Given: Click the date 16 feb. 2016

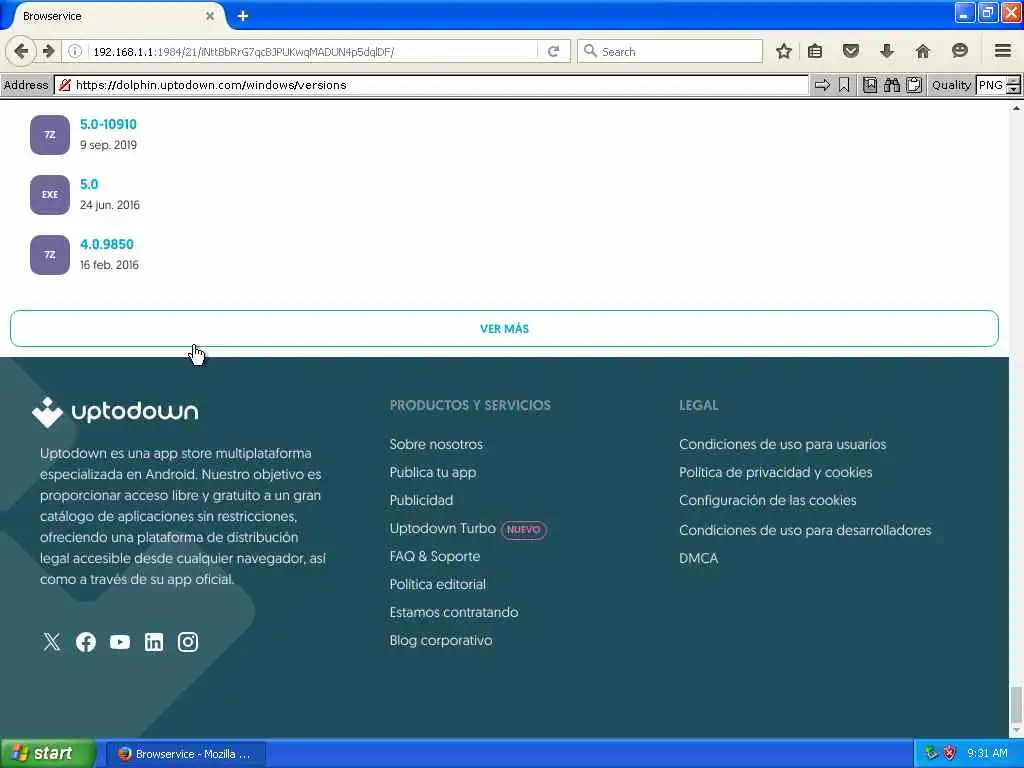Looking at the screenshot, I should click(x=109, y=265).
